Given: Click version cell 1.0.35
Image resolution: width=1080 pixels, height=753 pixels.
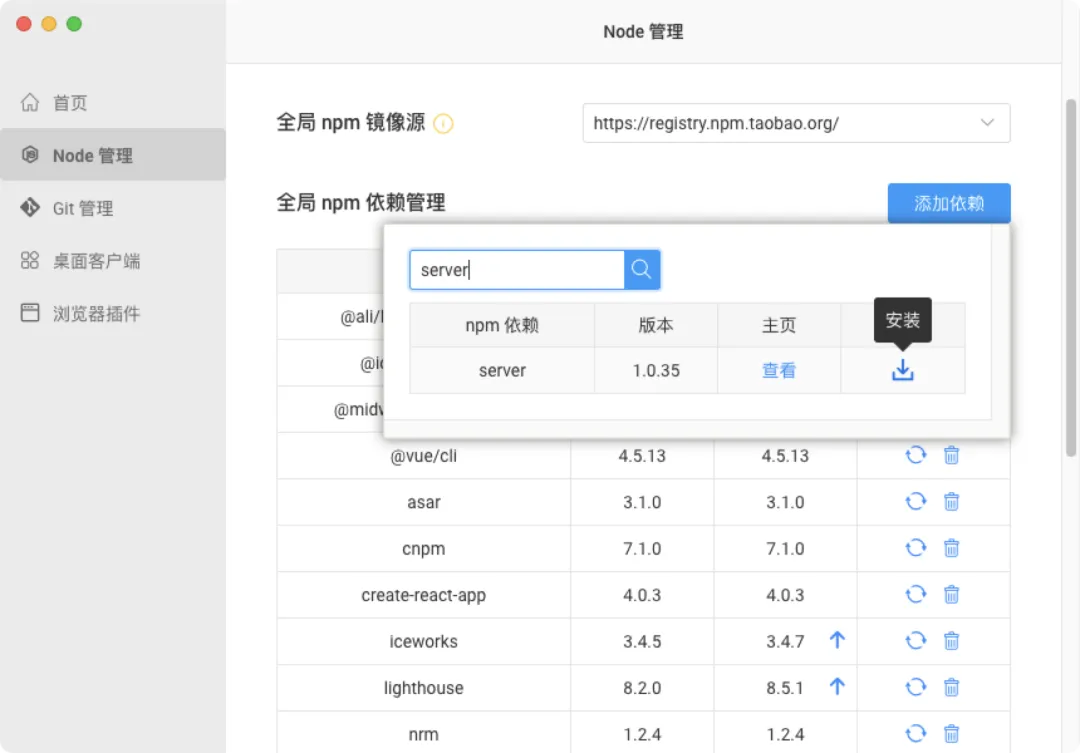Looking at the screenshot, I should pyautogui.click(x=656, y=371).
